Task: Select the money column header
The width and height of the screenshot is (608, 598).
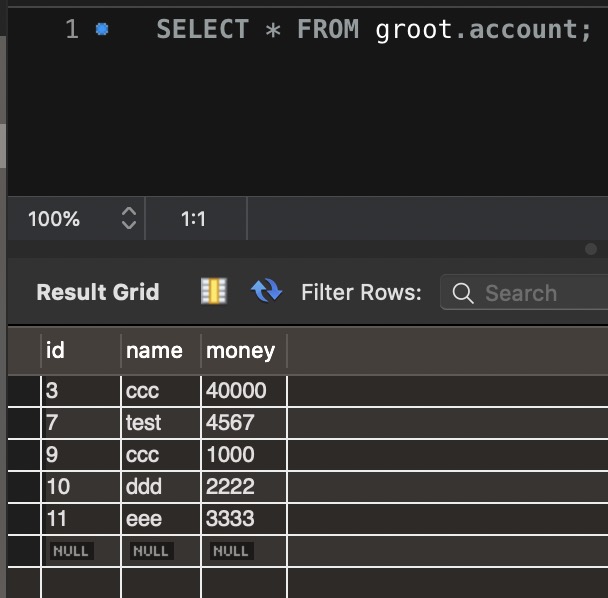Action: pos(242,350)
